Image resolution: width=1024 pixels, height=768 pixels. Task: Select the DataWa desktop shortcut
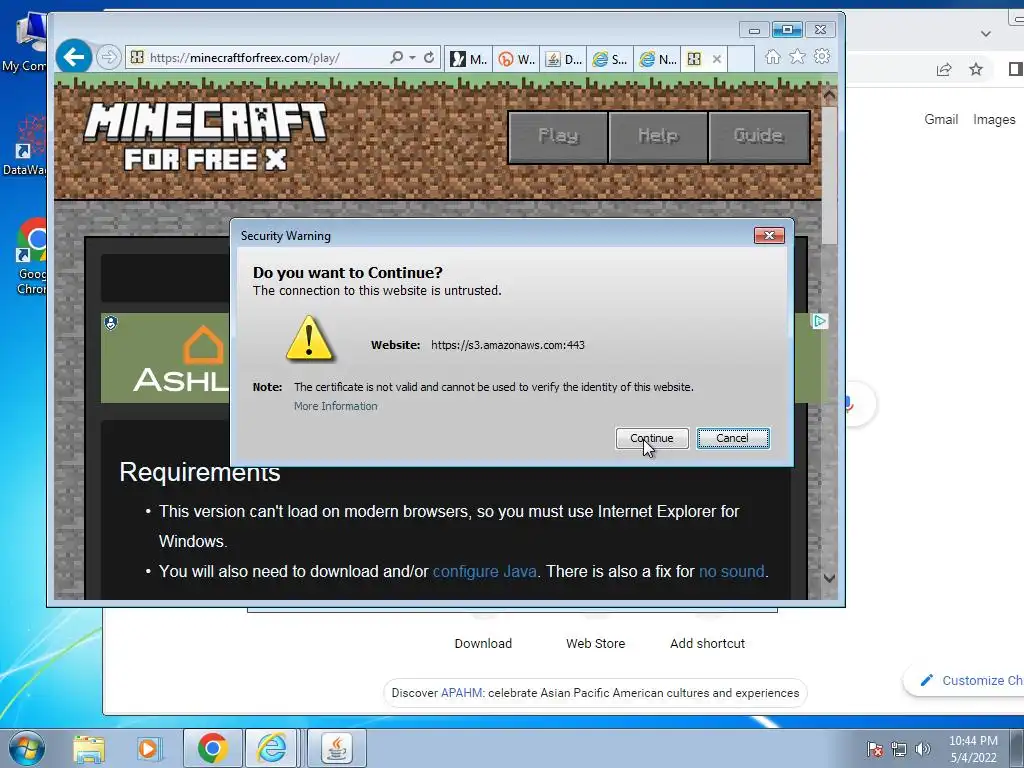click(26, 145)
